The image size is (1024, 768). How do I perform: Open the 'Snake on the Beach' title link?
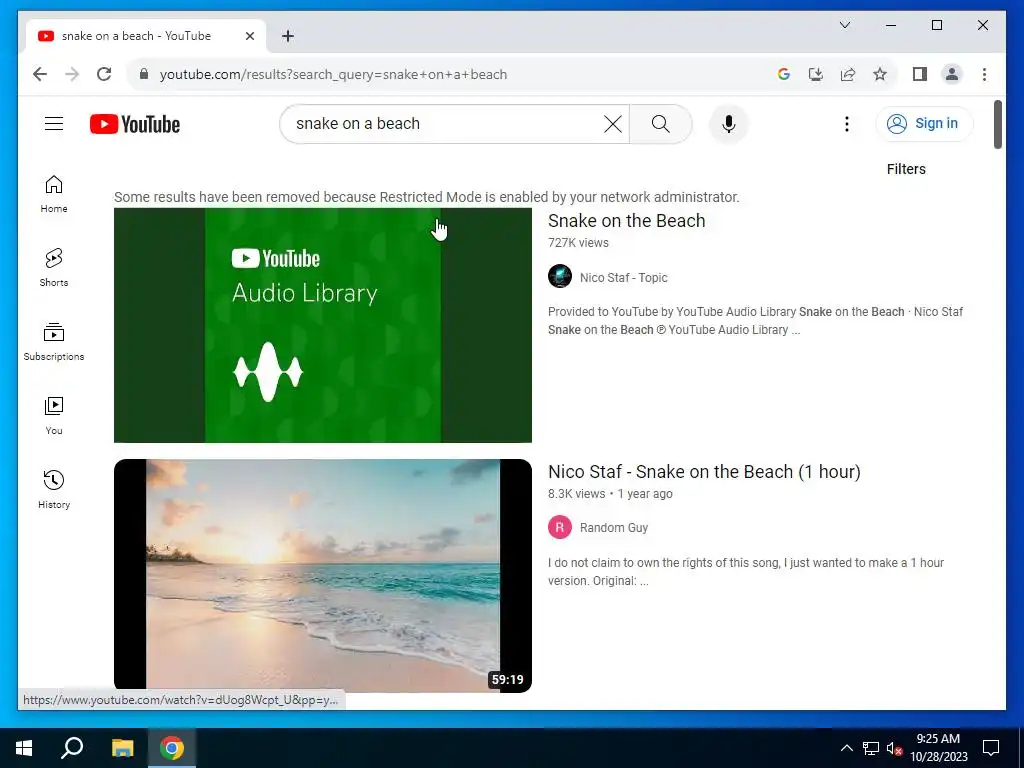(x=626, y=221)
